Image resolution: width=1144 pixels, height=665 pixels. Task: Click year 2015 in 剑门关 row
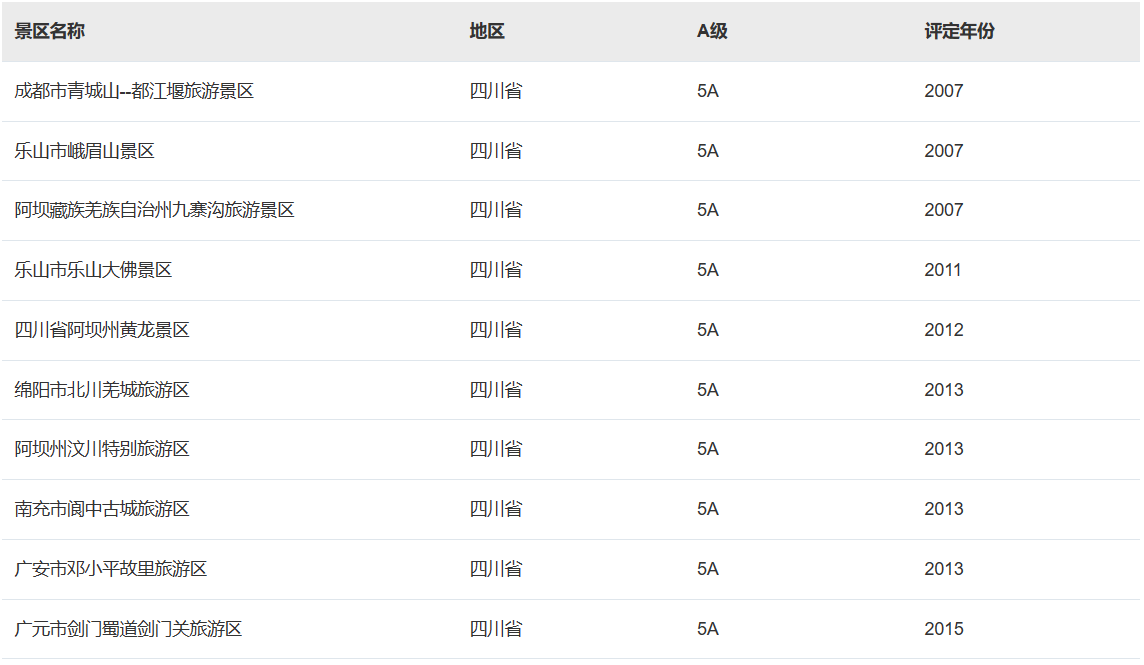coord(944,629)
